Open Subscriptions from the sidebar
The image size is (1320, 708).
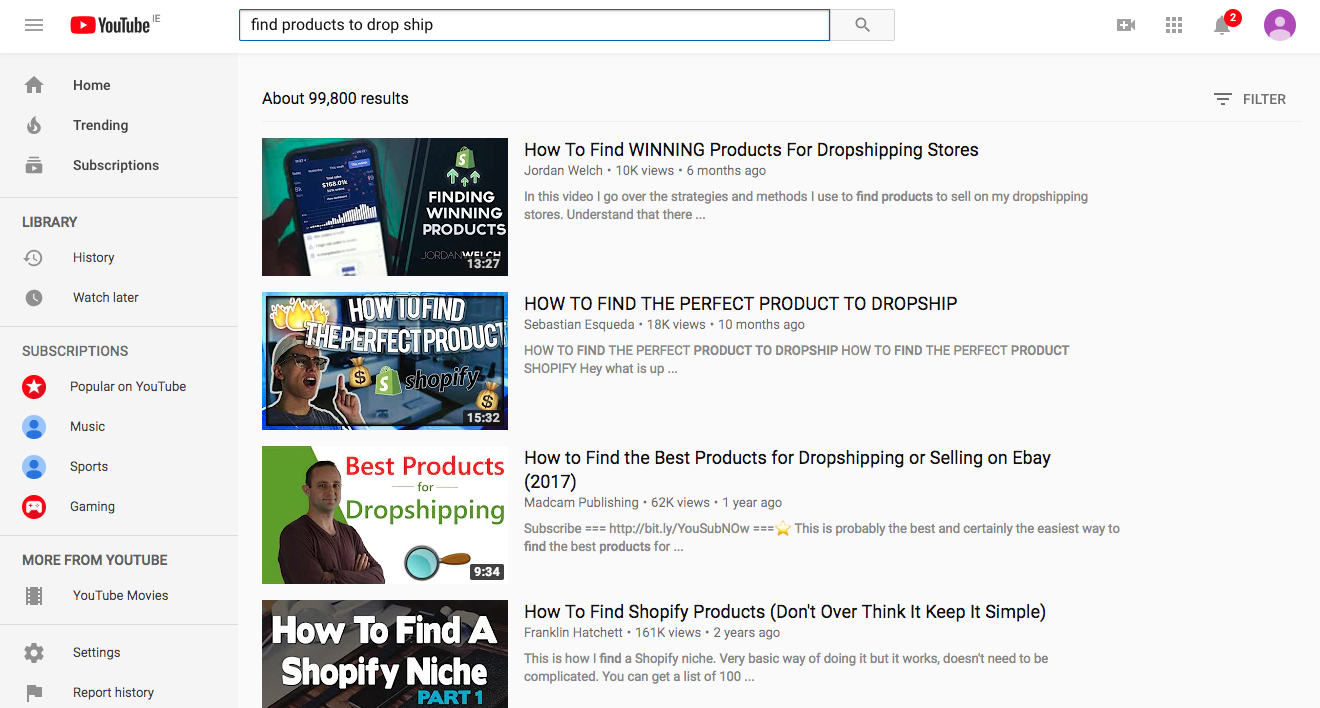point(115,165)
